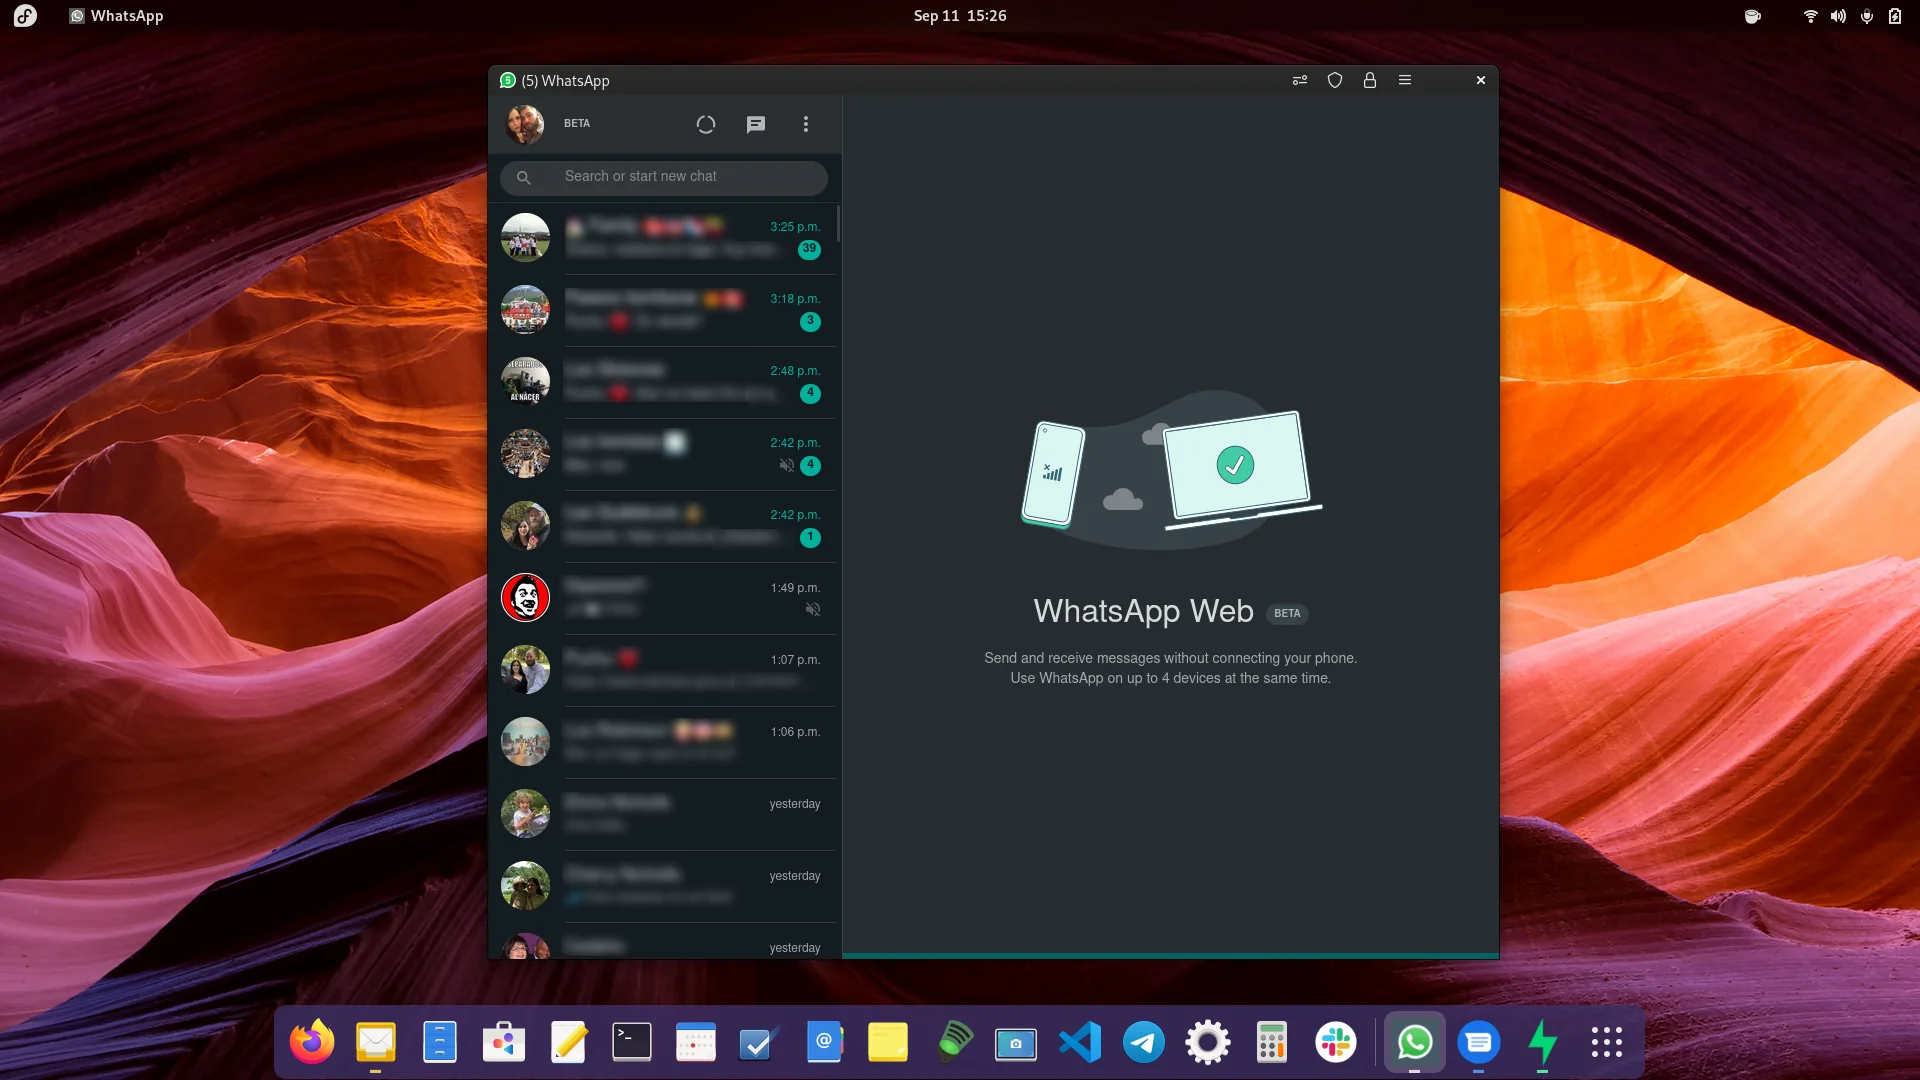The width and height of the screenshot is (1920, 1080).
Task: Open the clock and calendar Sep 11 15:26
Action: coord(960,16)
